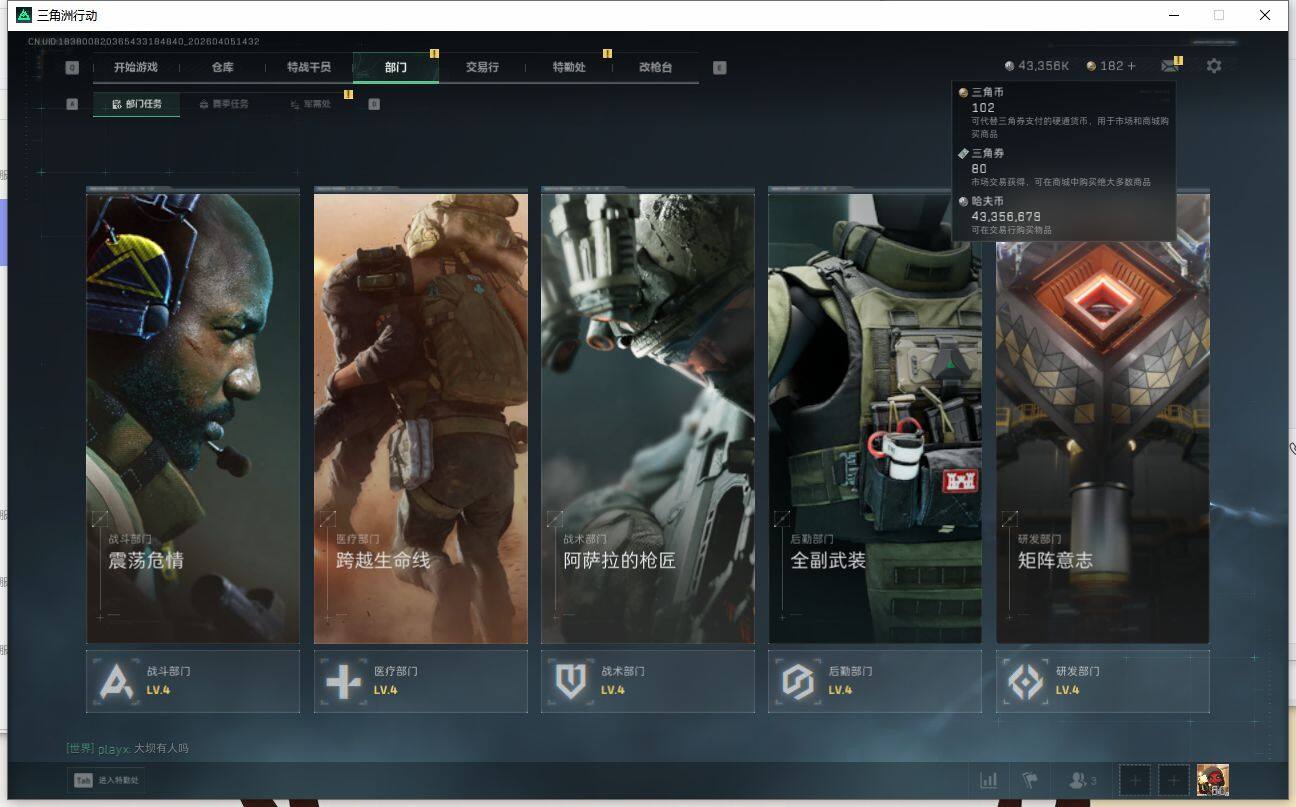The width and height of the screenshot is (1296, 807).
Task: Click the 三角币 heading in the tooltip
Action: point(987,92)
